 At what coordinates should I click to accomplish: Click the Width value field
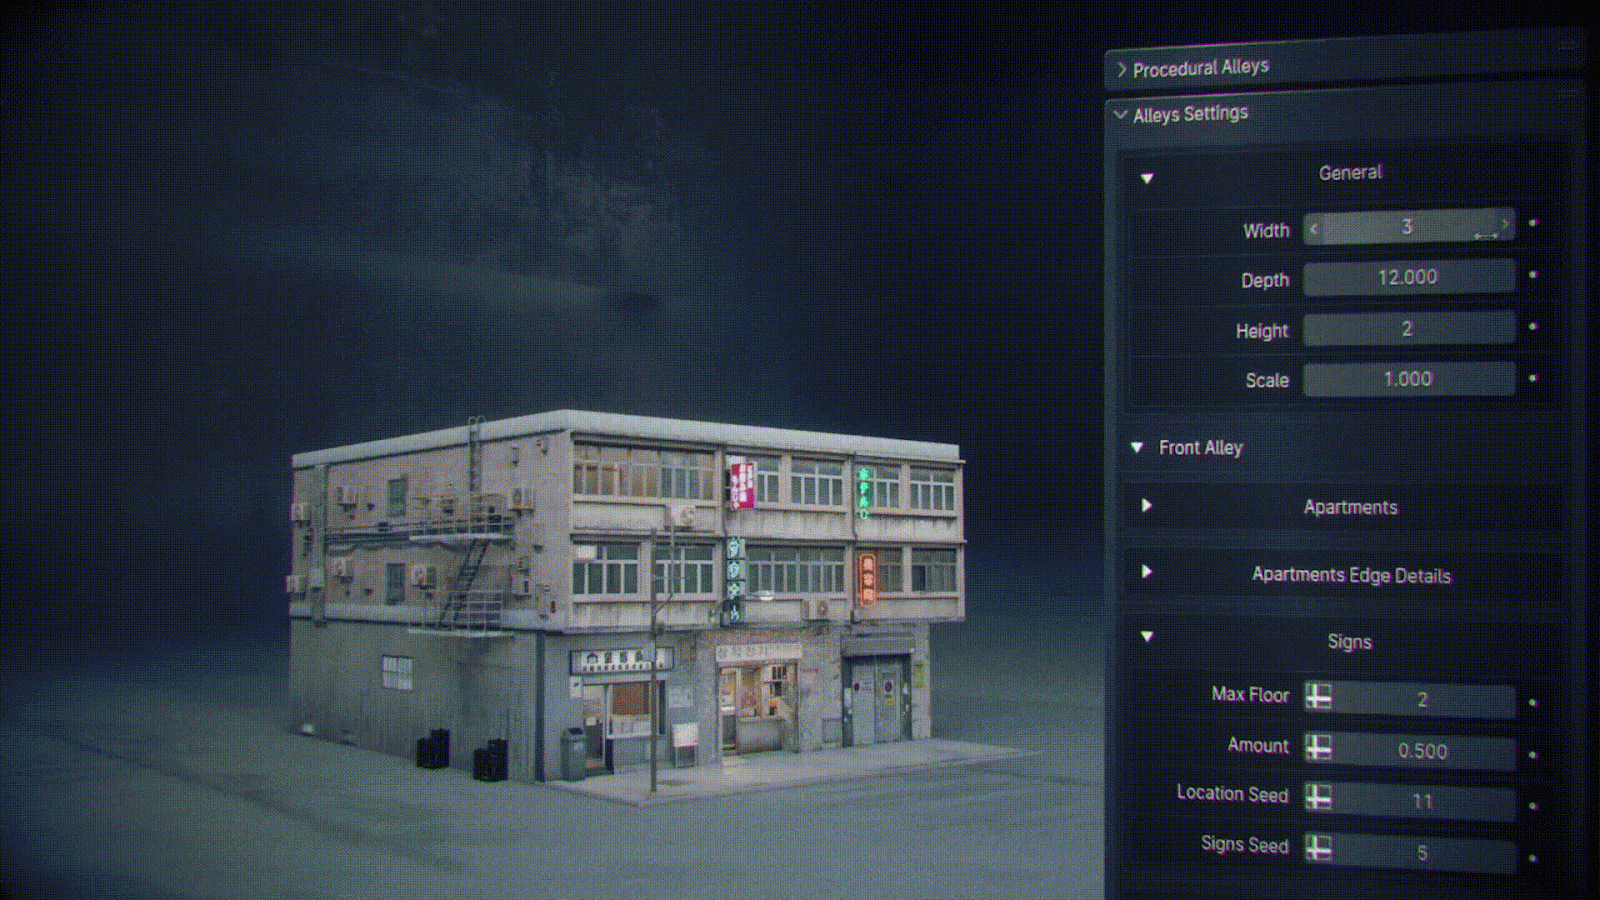(x=1409, y=227)
